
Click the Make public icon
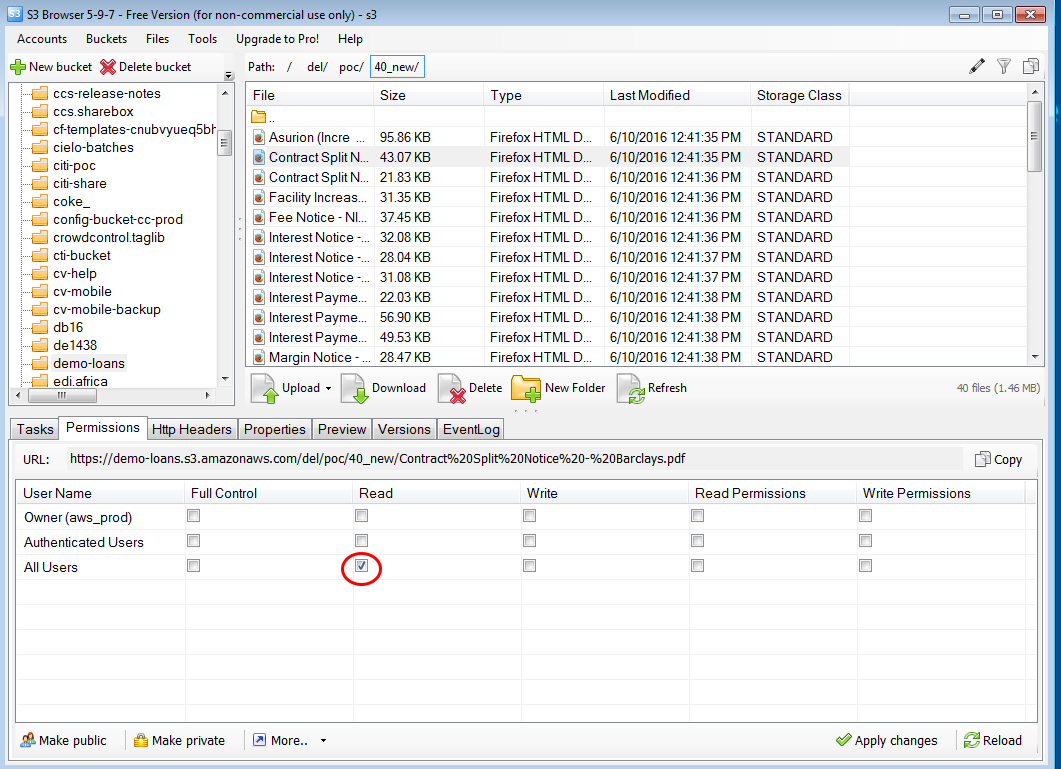coord(28,740)
